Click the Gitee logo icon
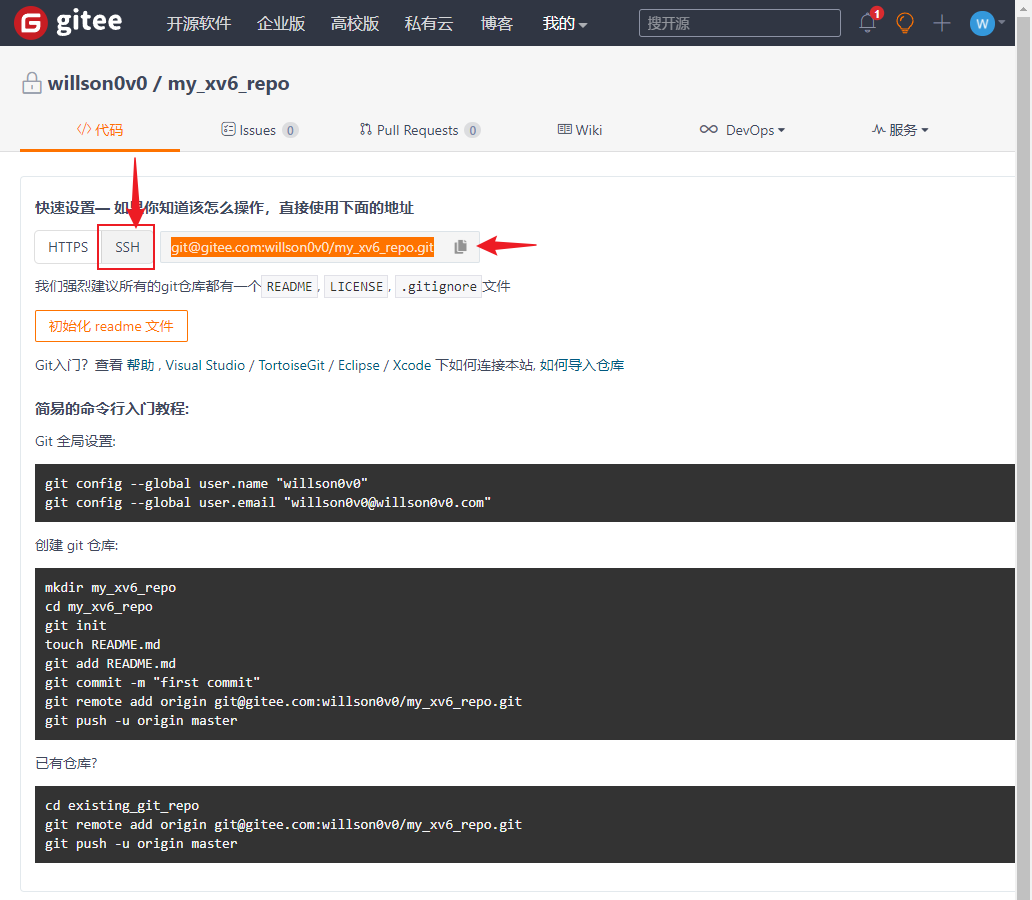The height and width of the screenshot is (900, 1032). 33,23
